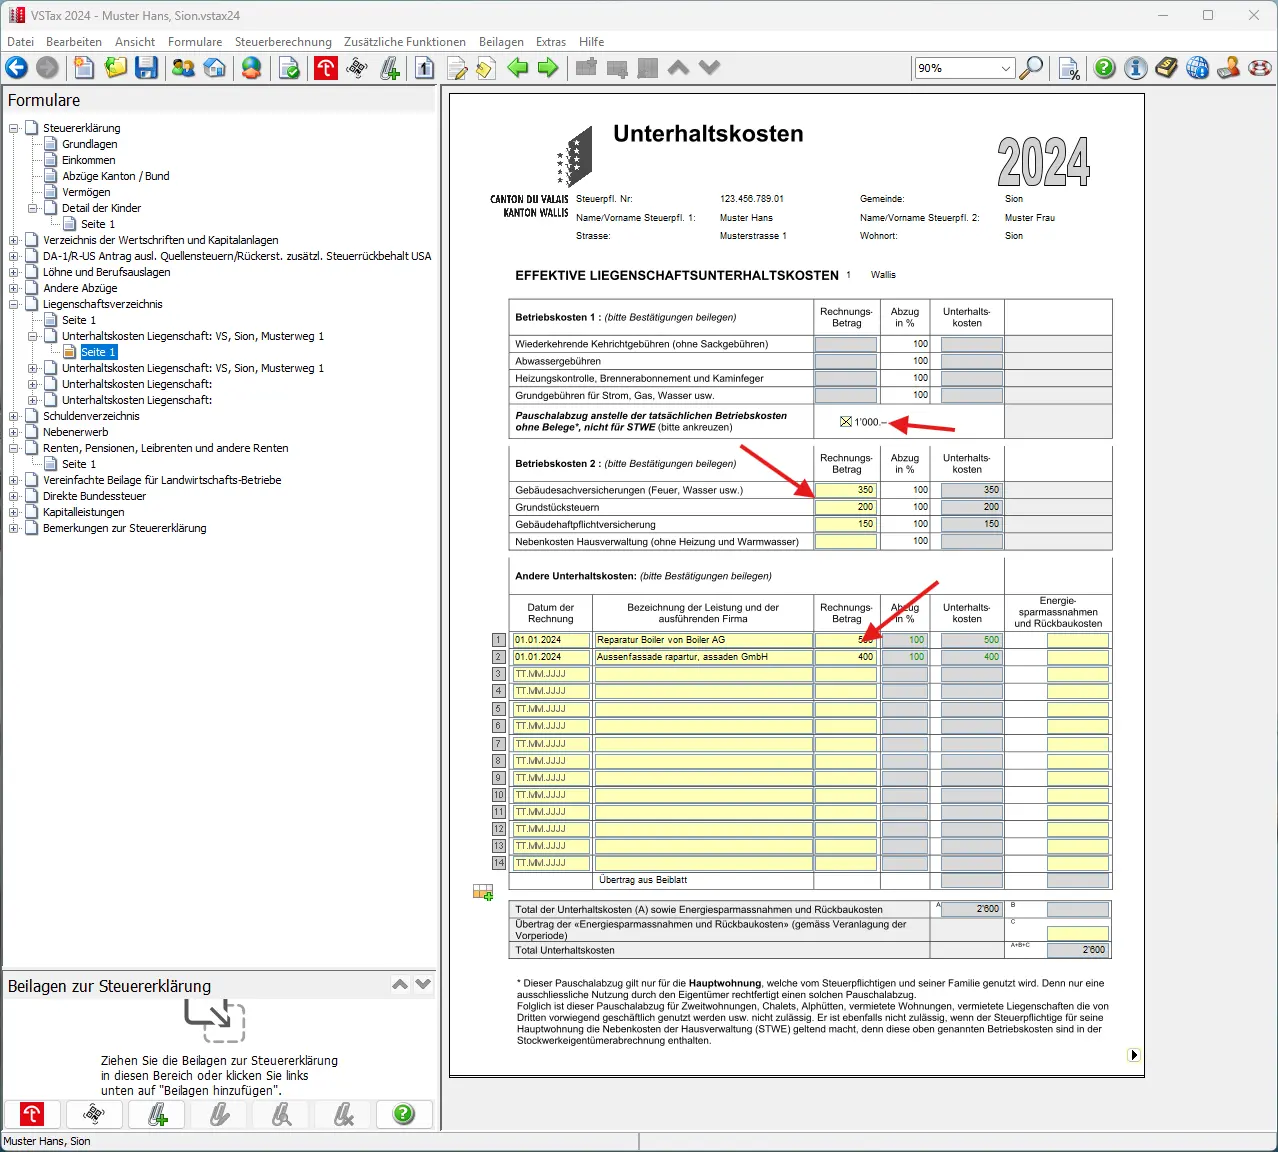1278x1152 pixels.
Task: Open the blue info icon in toolbar
Action: click(1135, 68)
